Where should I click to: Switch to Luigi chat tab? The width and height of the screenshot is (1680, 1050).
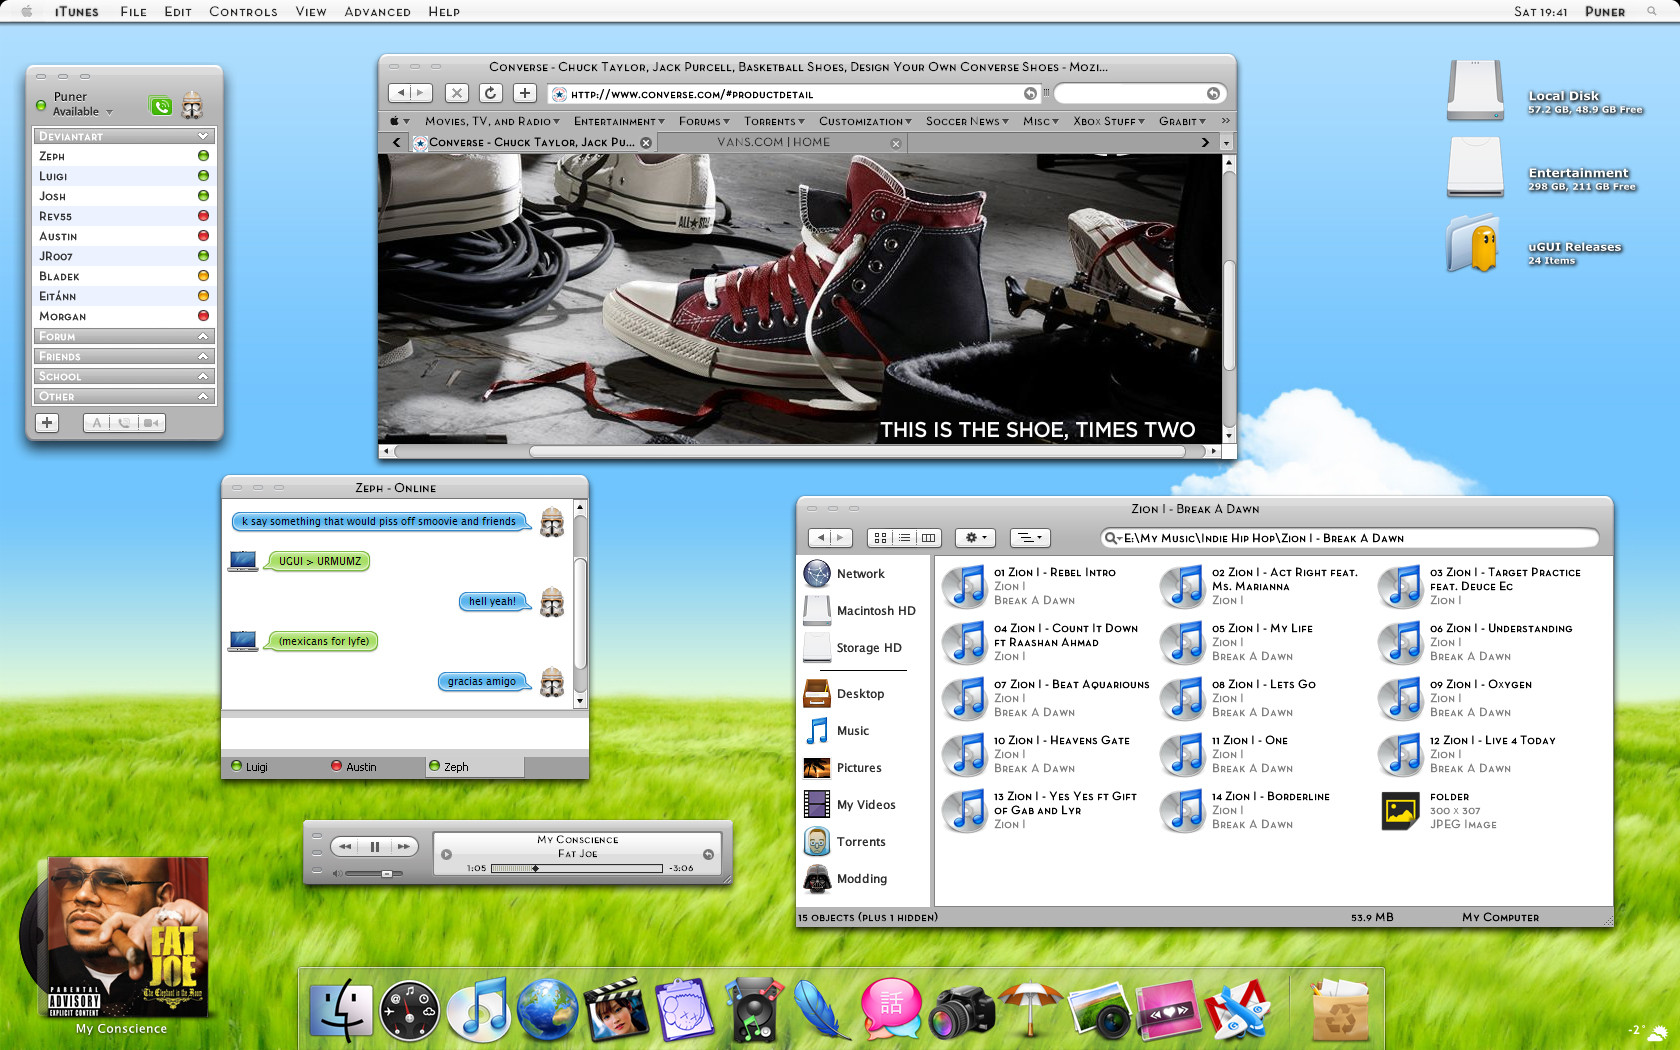[256, 767]
